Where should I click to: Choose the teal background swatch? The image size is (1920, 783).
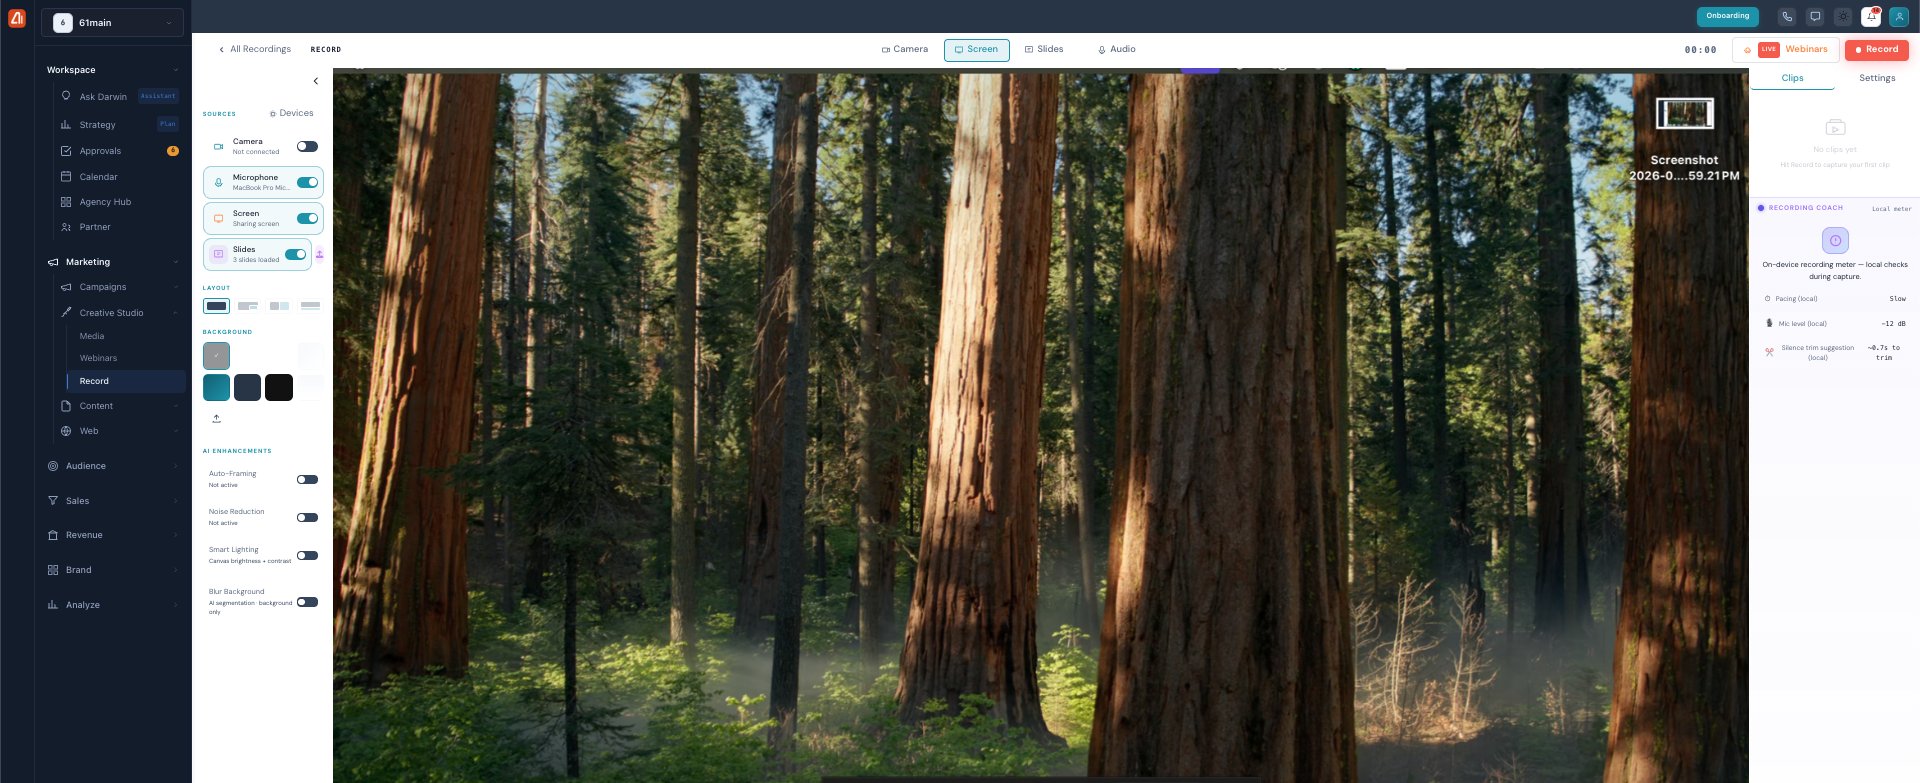[x=216, y=387]
